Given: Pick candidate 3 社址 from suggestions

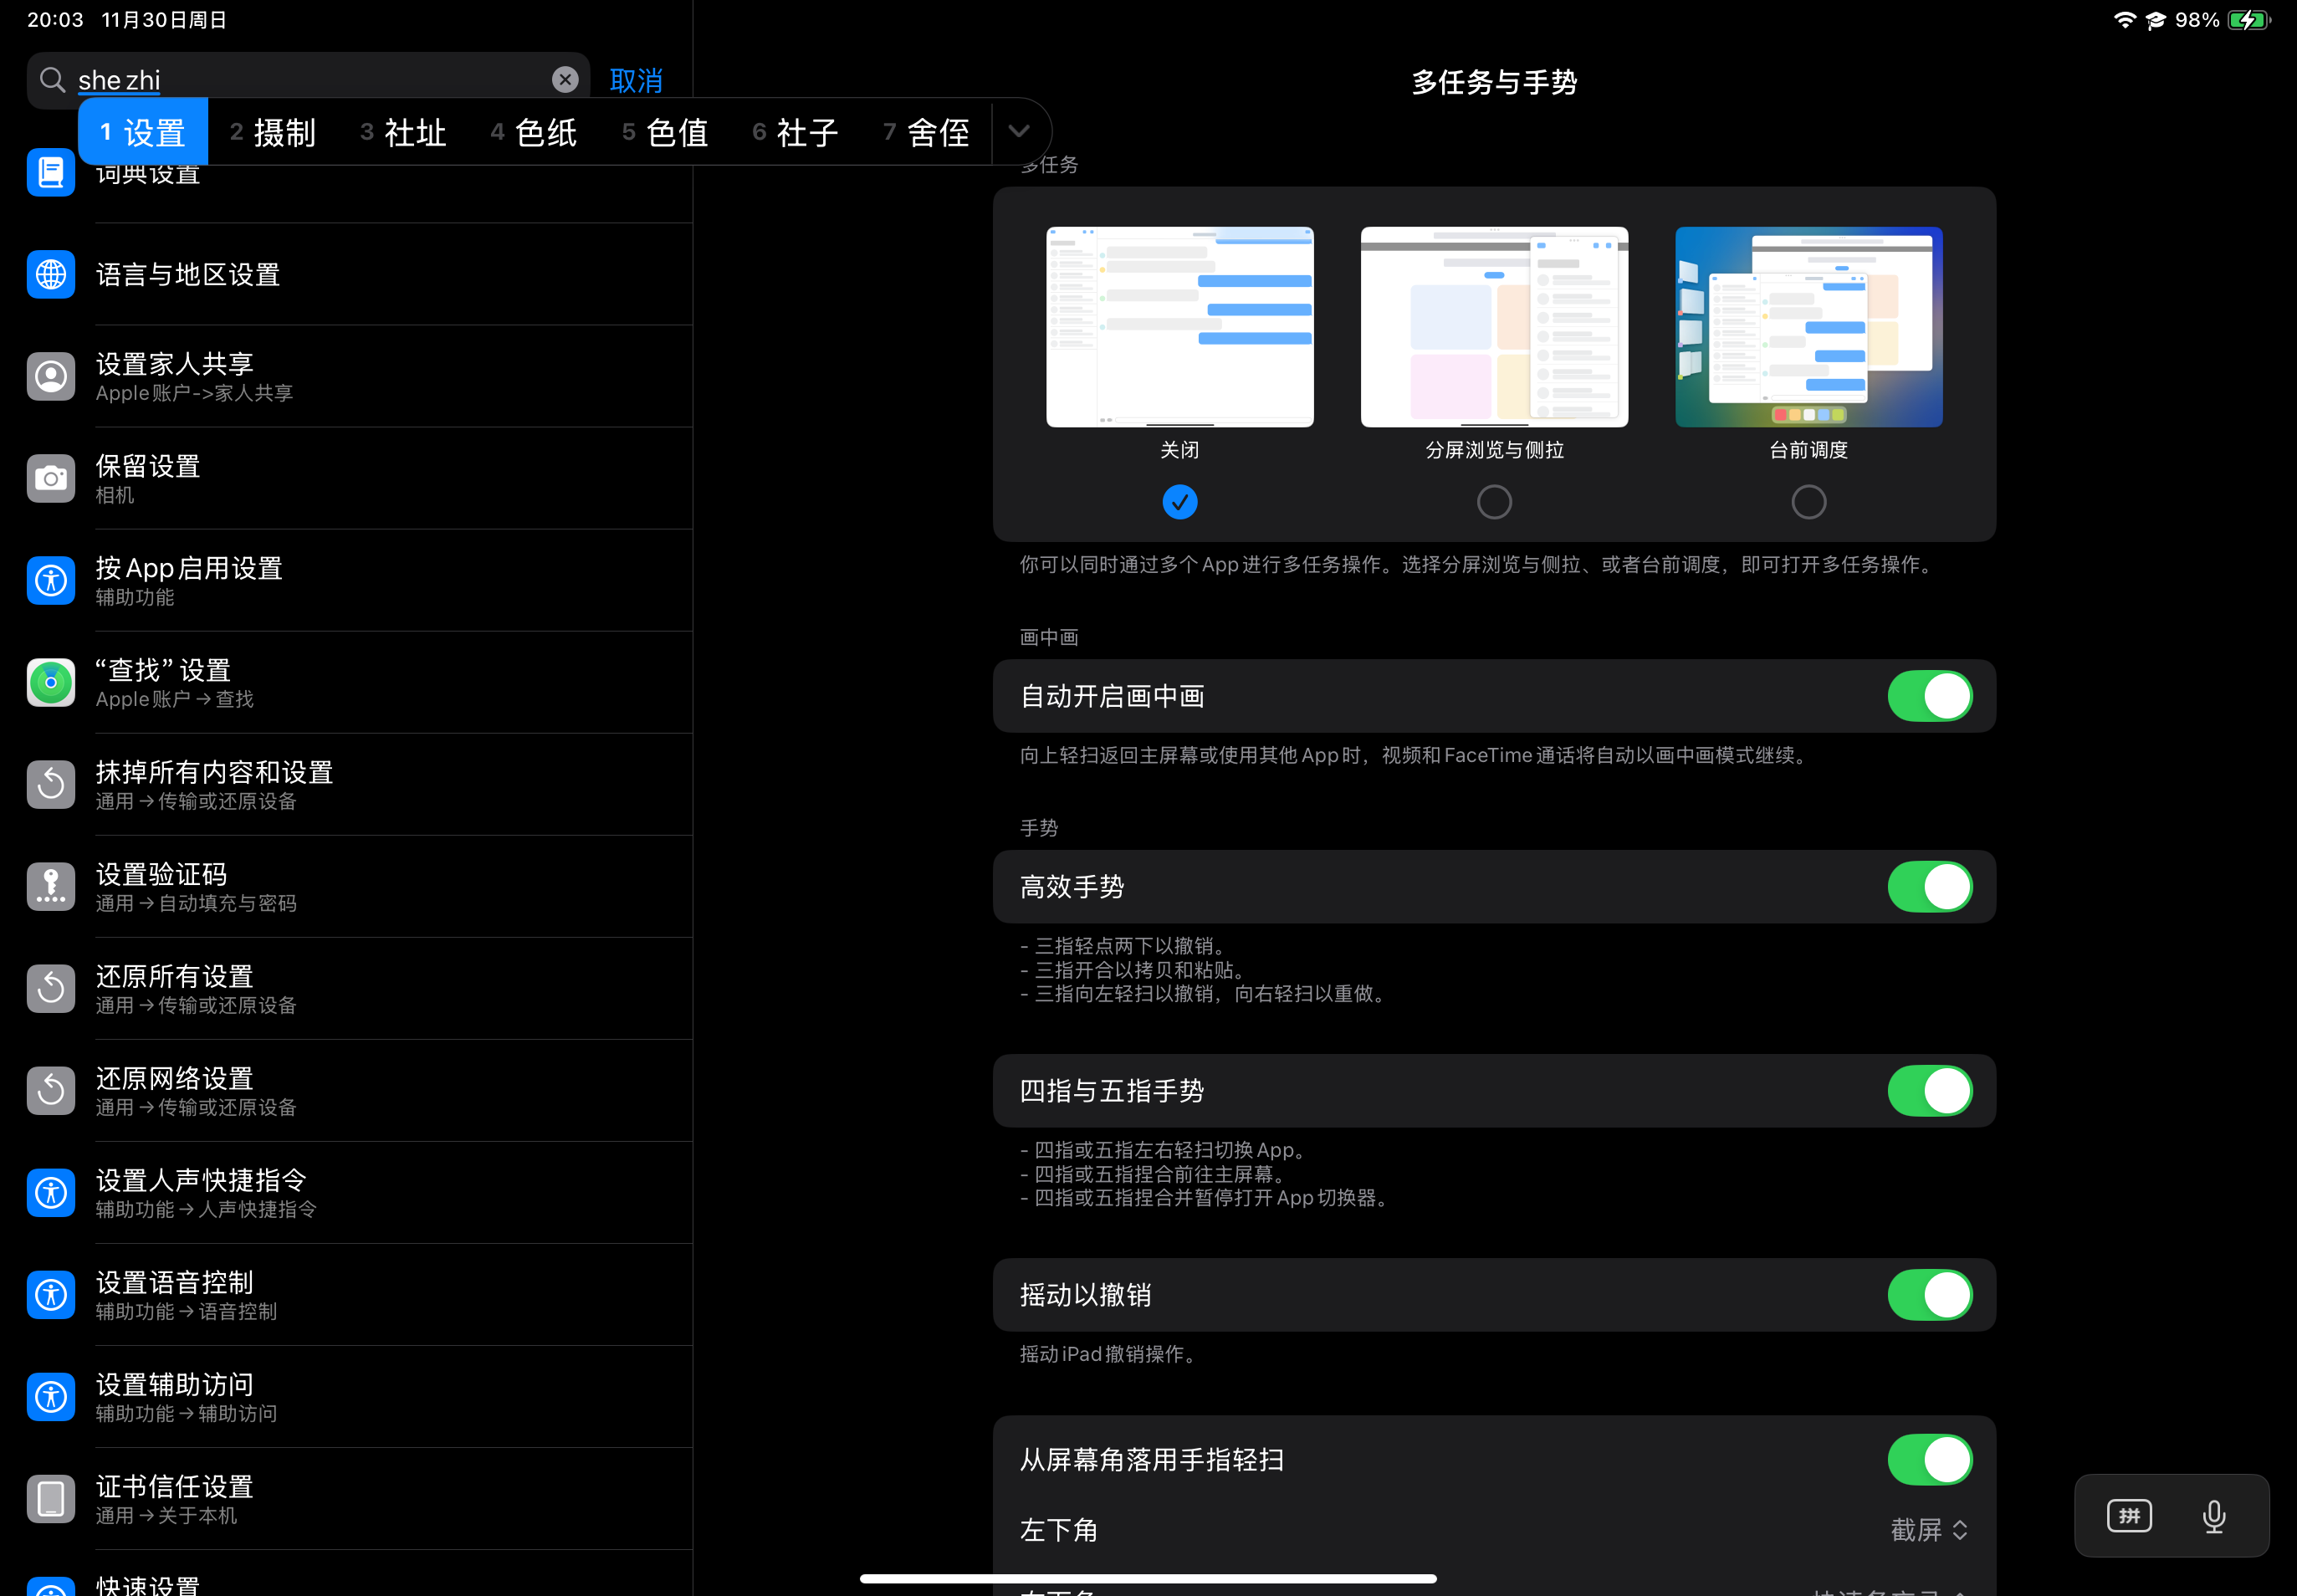Looking at the screenshot, I should [x=403, y=132].
